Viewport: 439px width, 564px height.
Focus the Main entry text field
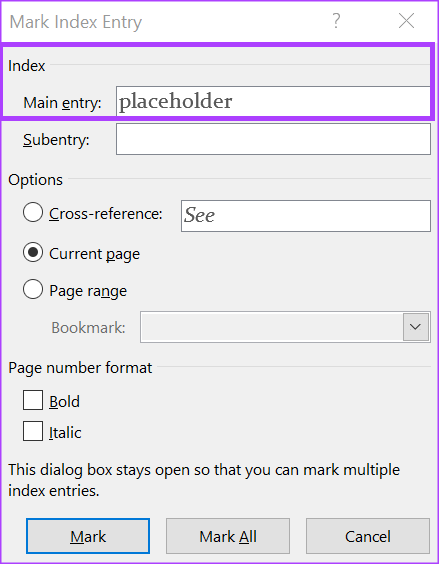coord(273,101)
